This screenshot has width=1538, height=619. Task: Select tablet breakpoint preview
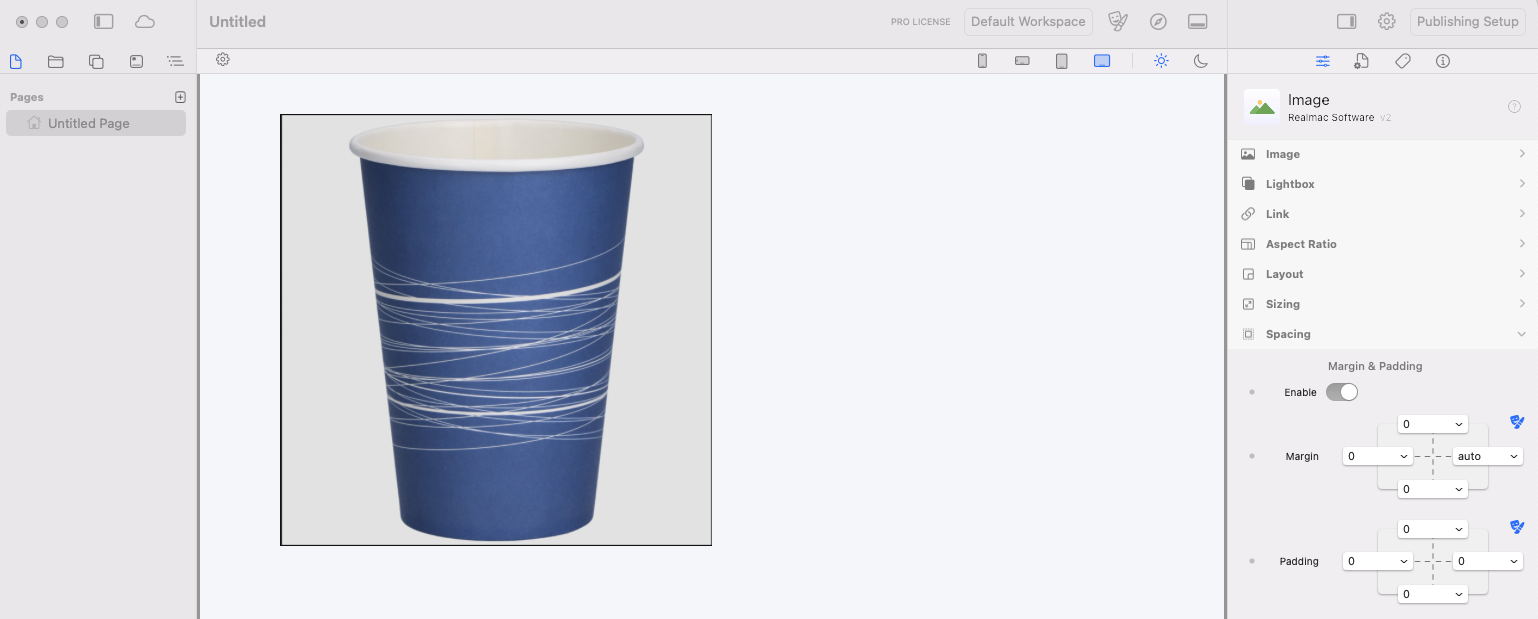[x=1062, y=61]
